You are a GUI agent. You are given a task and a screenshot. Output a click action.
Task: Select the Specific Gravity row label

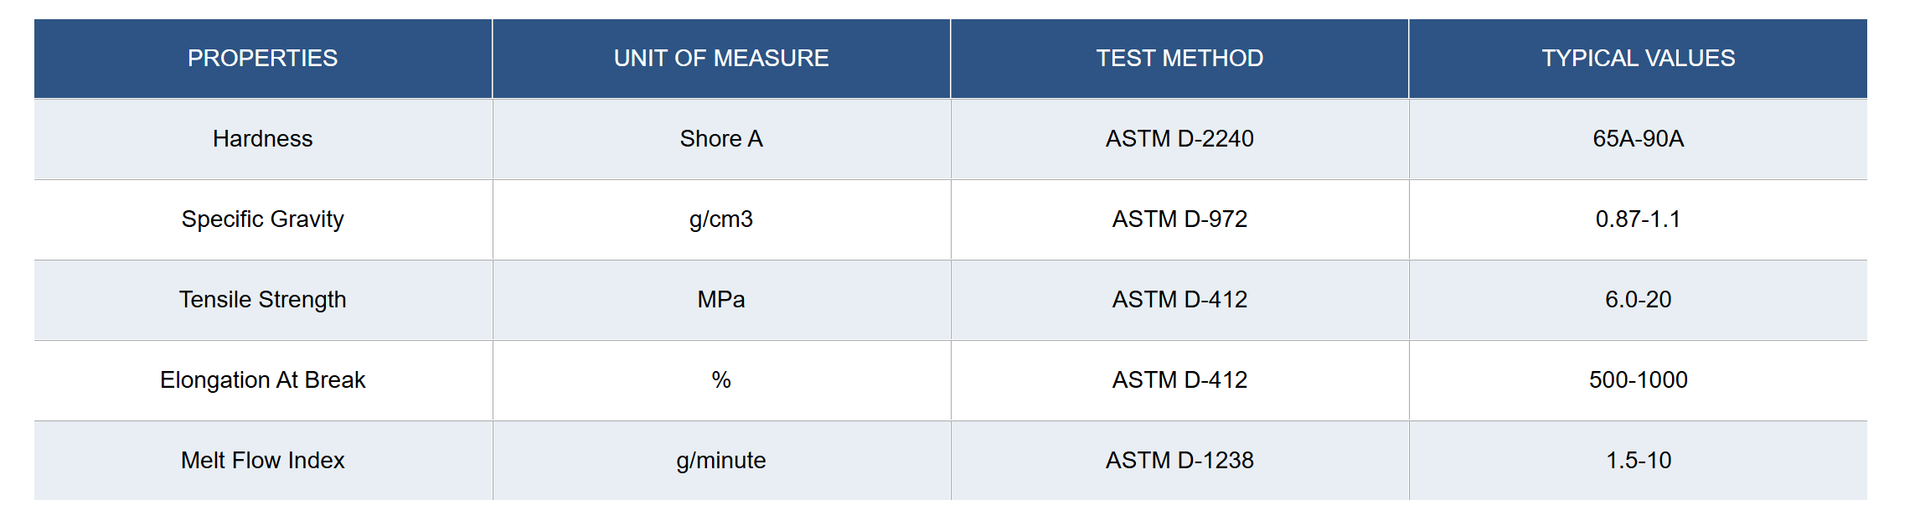(263, 220)
